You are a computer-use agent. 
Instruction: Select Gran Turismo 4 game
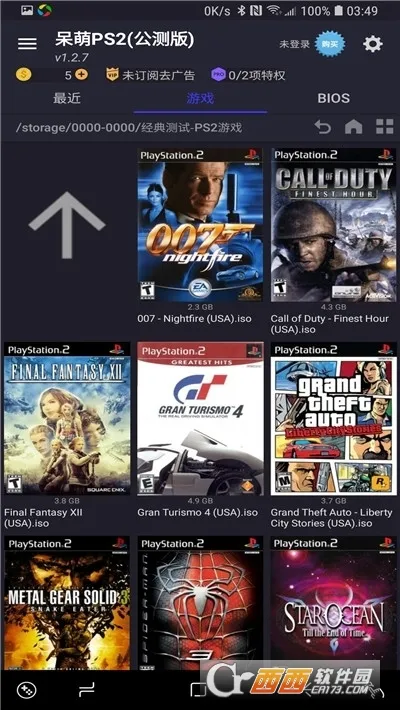pyautogui.click(x=200, y=418)
